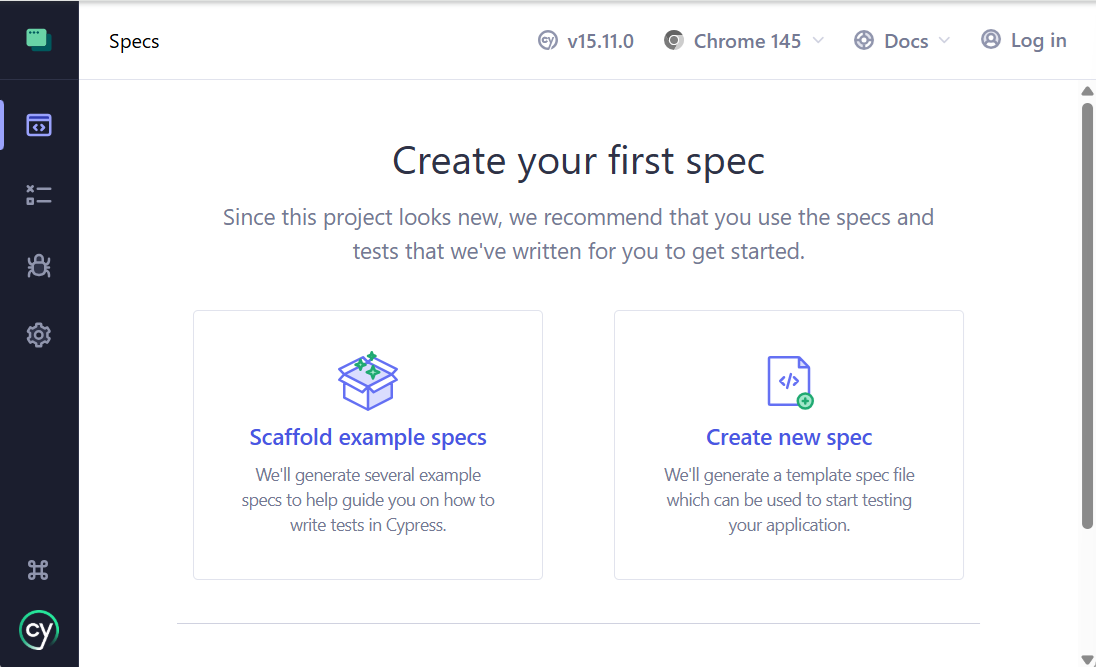Click the vertical scrollbar thumb
Viewport: 1096px width, 667px height.
tap(1088, 310)
